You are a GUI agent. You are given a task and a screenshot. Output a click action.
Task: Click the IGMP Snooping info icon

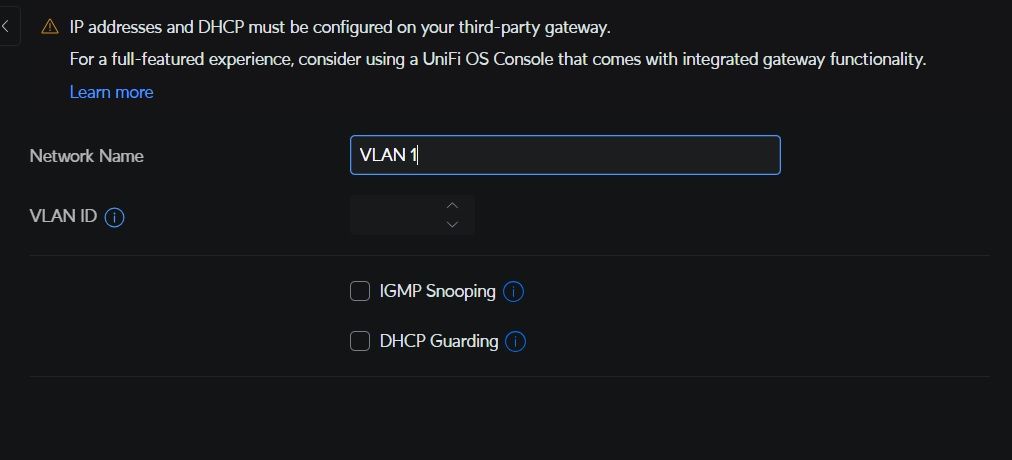514,292
